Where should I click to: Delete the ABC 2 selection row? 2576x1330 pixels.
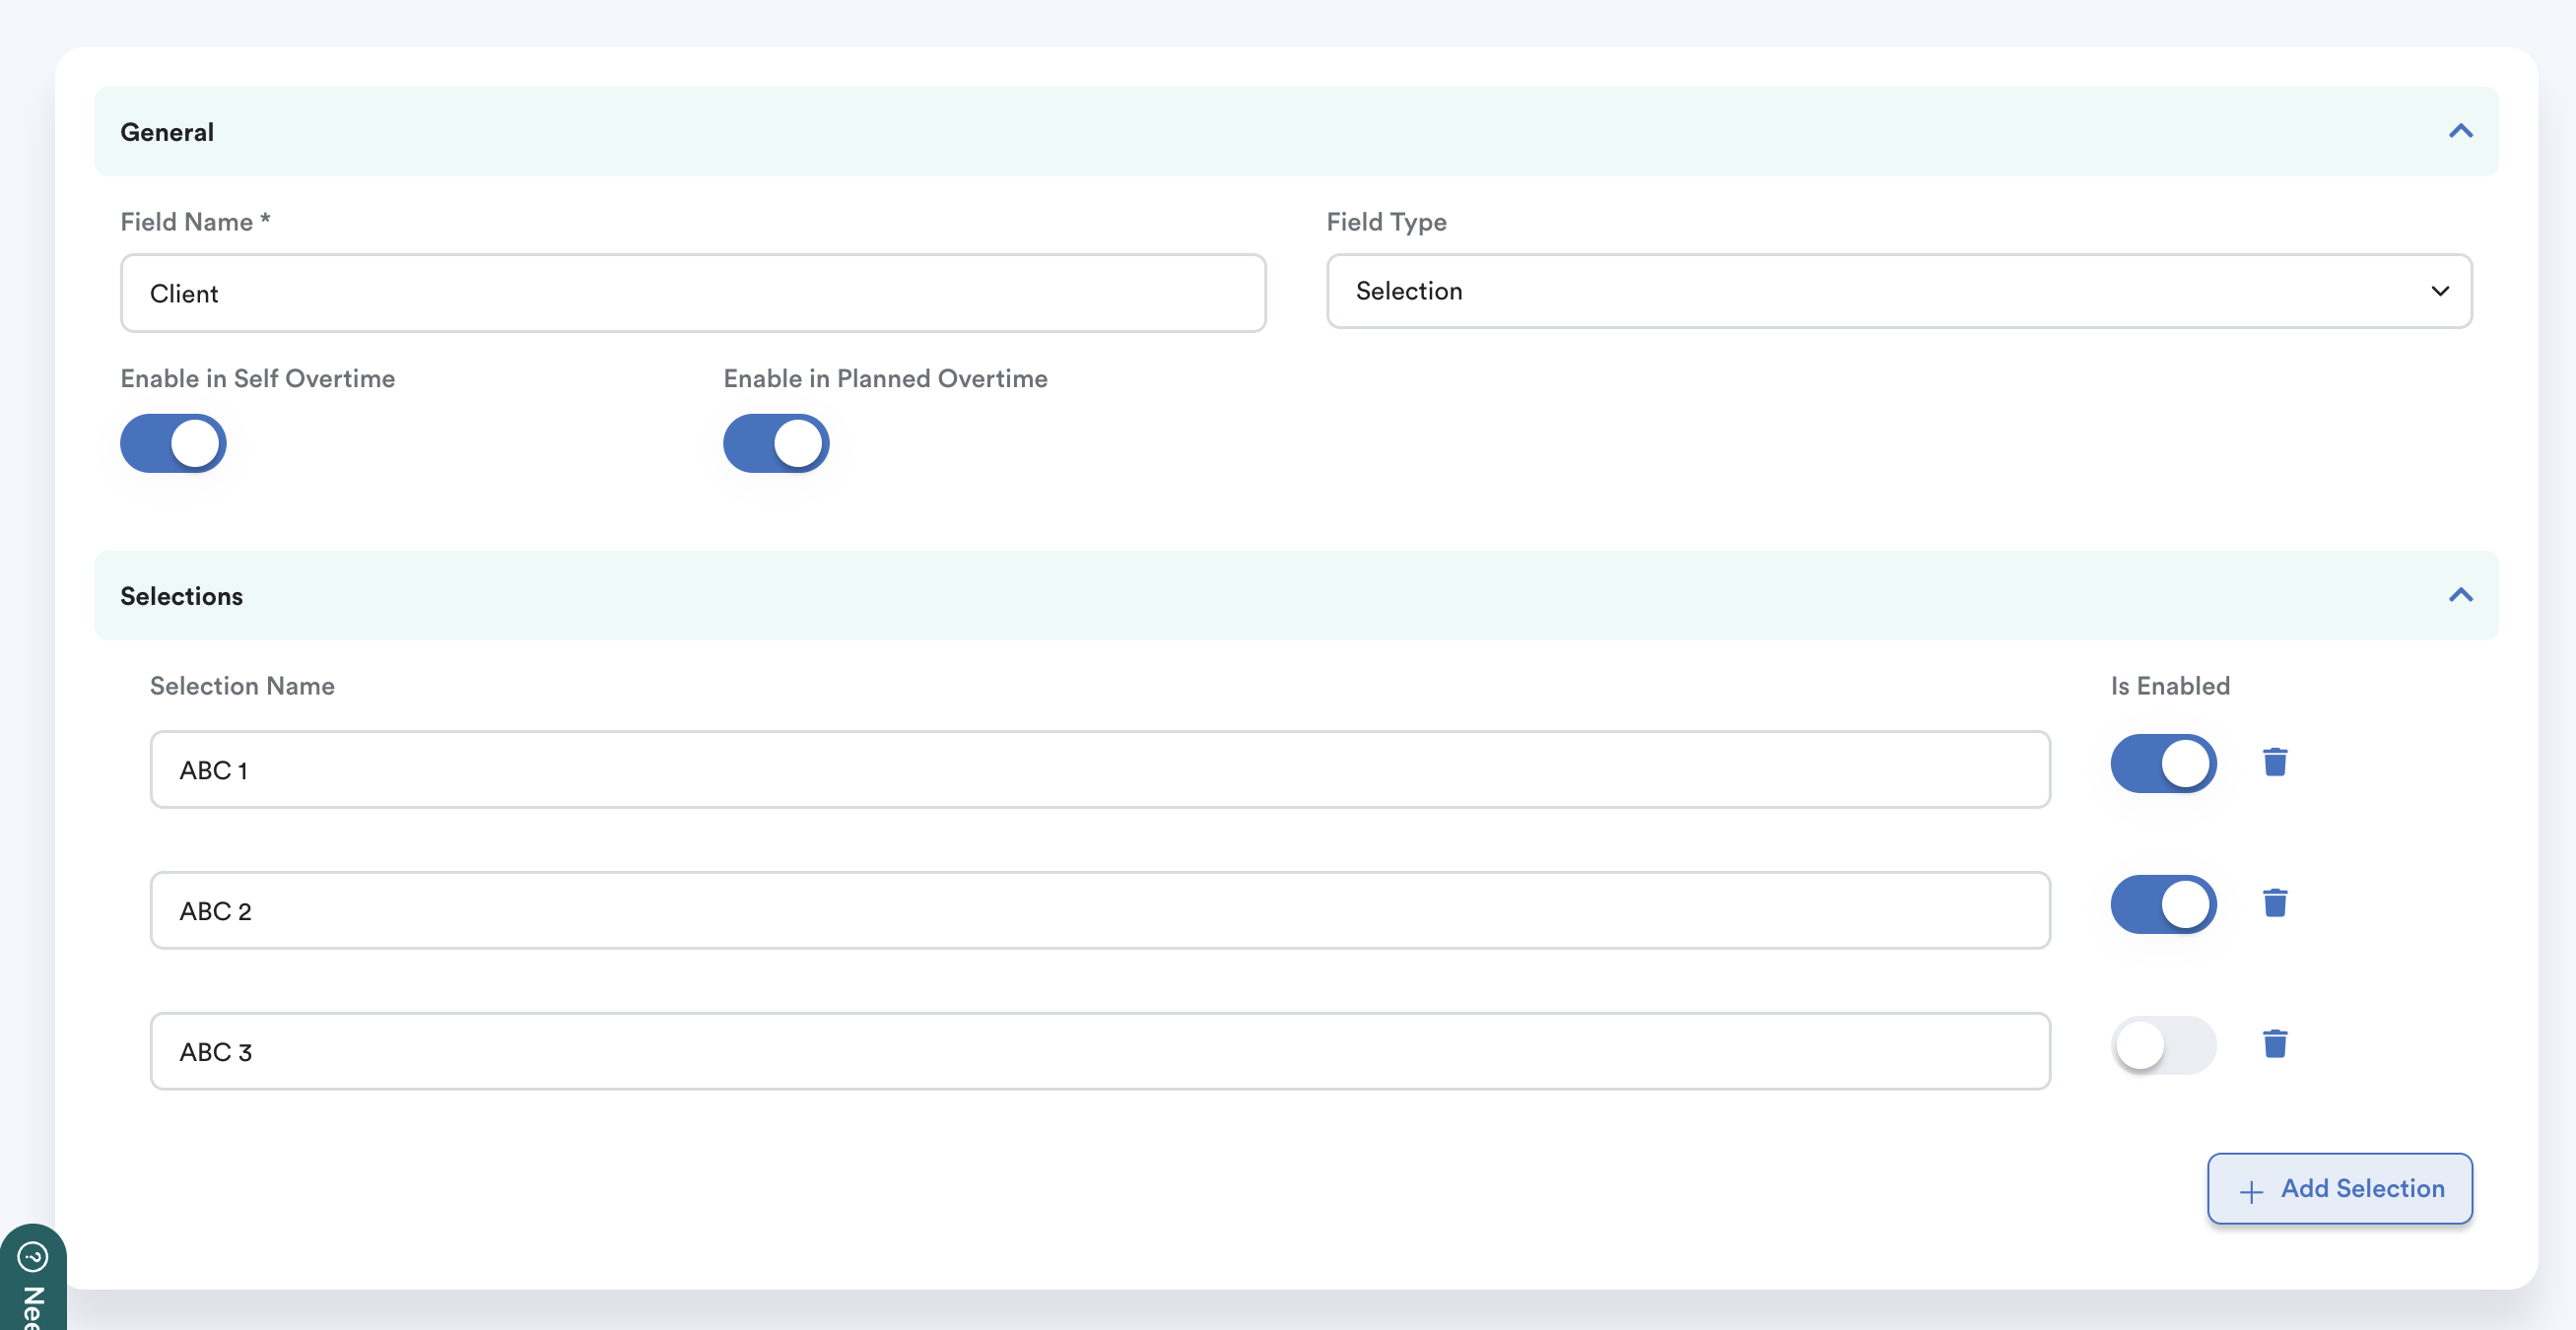click(x=2275, y=904)
